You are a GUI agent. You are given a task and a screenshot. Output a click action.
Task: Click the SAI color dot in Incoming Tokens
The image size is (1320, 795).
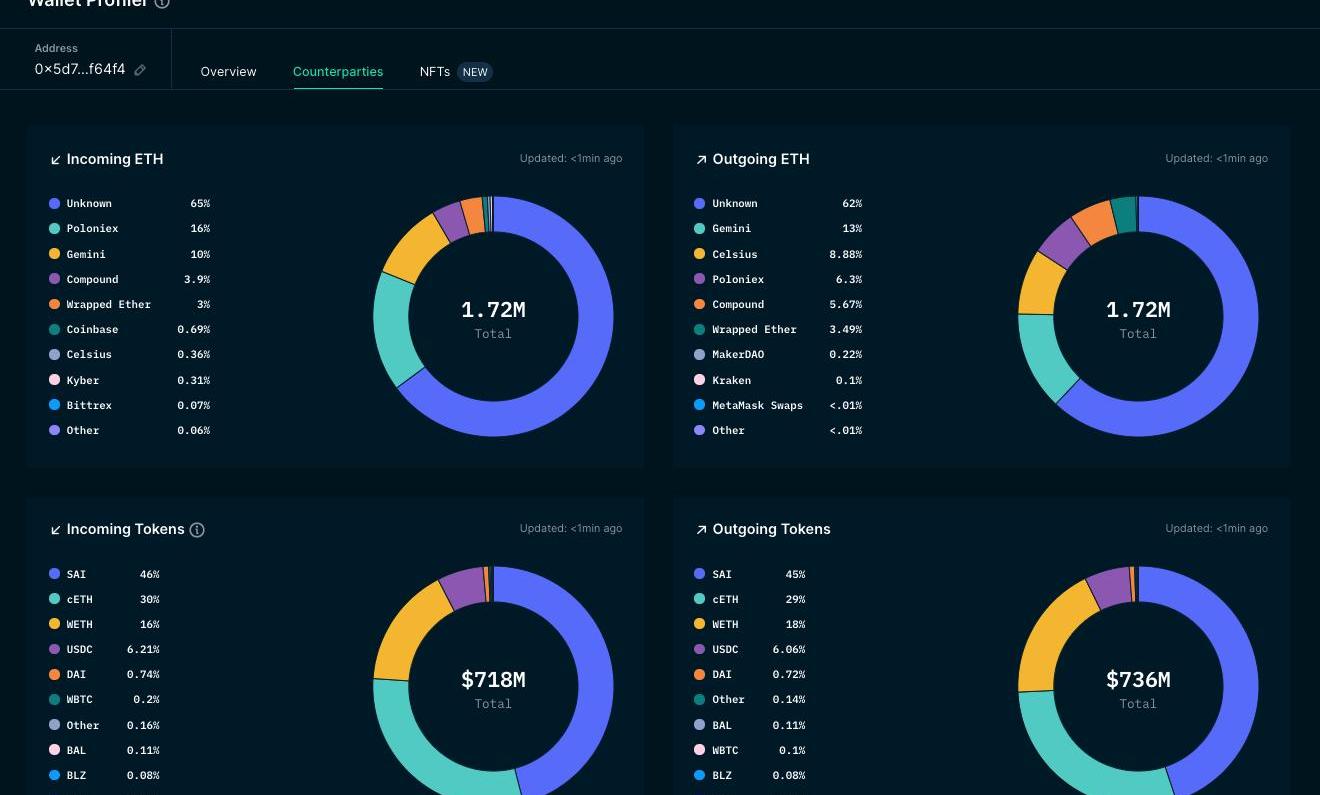click(x=54, y=574)
